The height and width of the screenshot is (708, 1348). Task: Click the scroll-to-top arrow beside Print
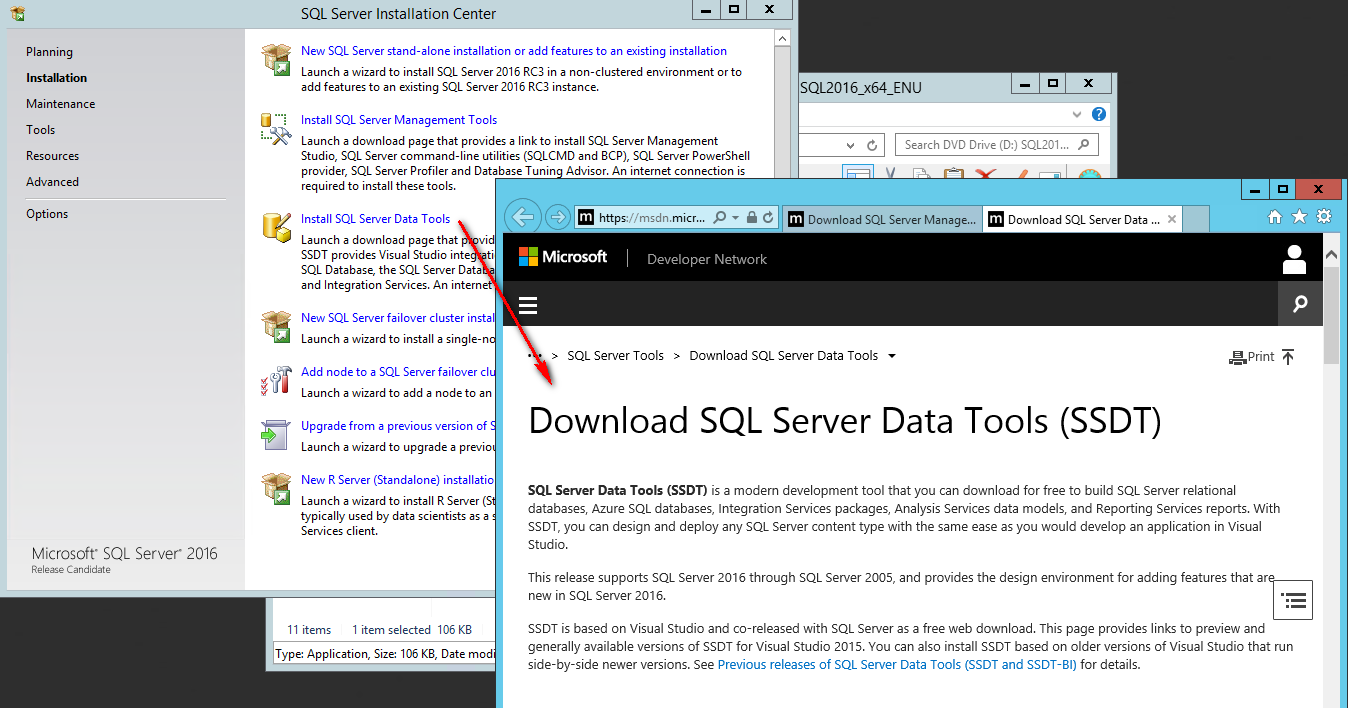tap(1288, 357)
